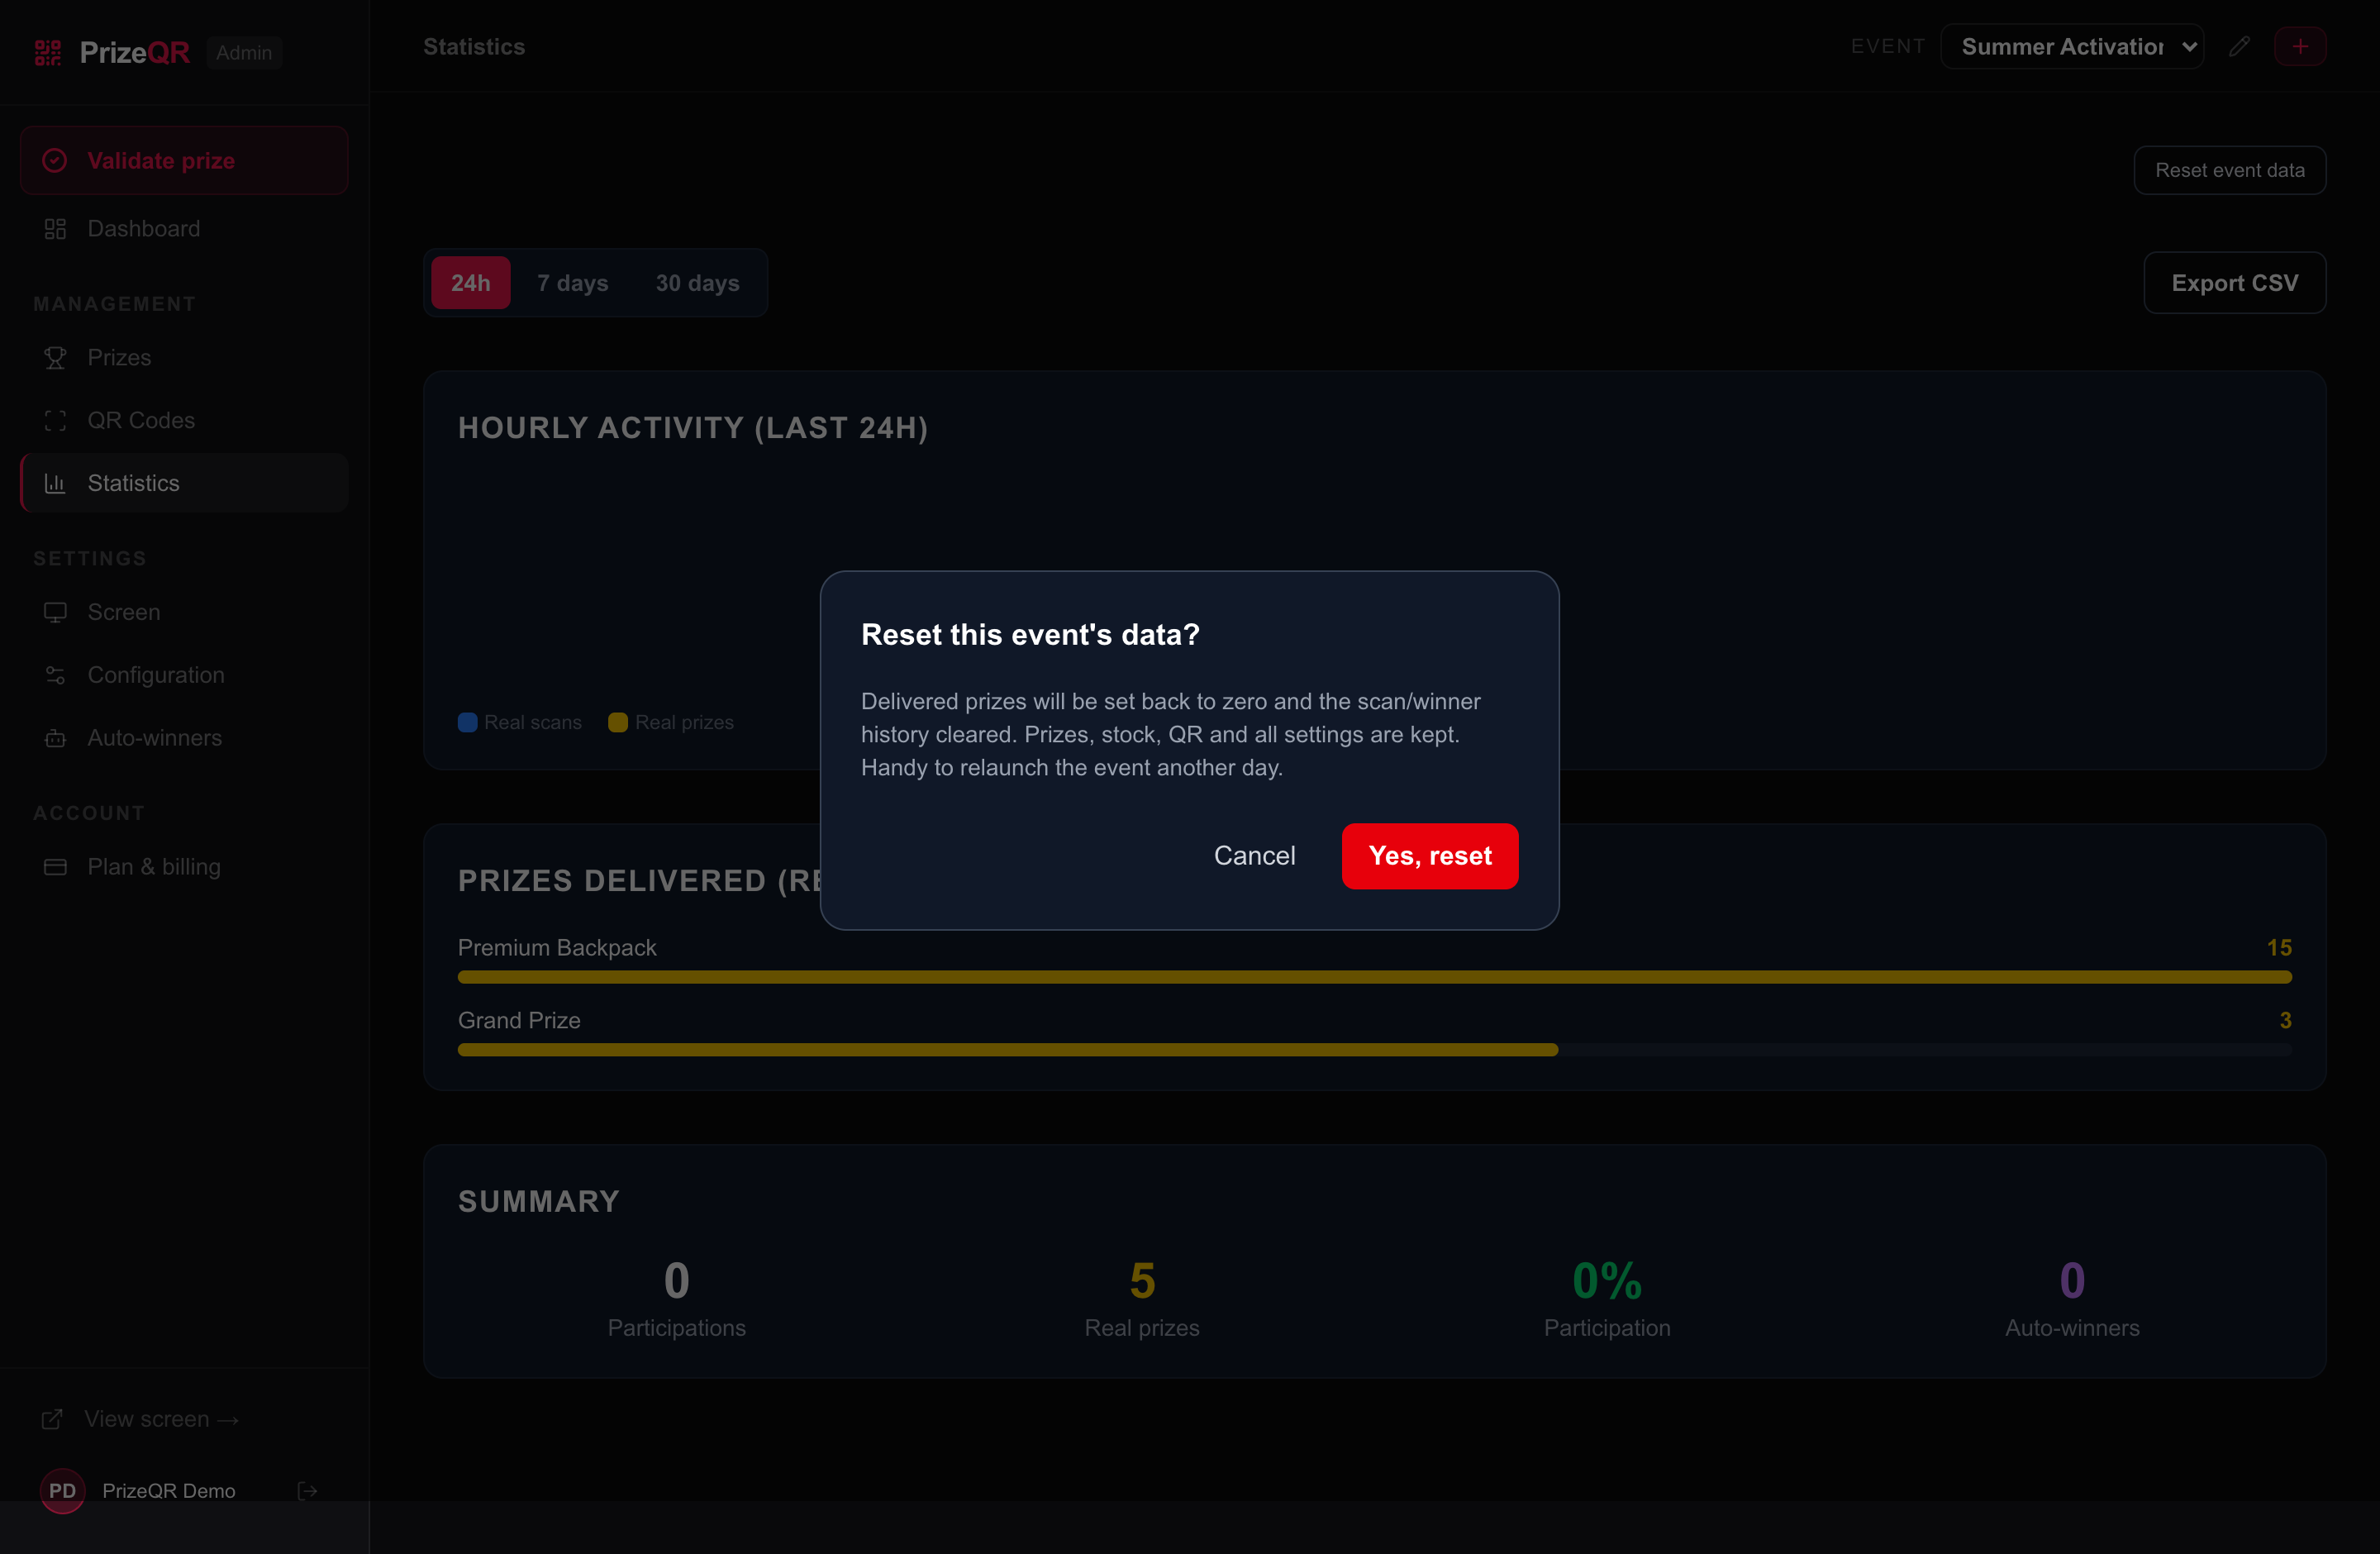Click the Real prizes yellow legend swatch
The image size is (2380, 1554).
(618, 723)
